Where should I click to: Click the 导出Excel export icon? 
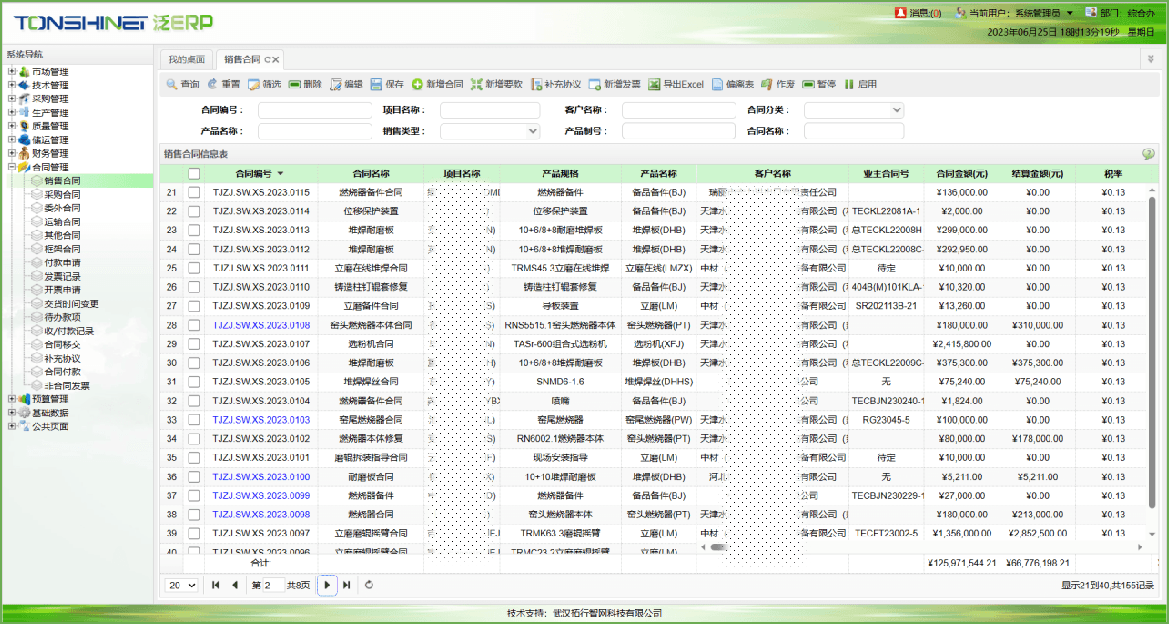[x=654, y=85]
